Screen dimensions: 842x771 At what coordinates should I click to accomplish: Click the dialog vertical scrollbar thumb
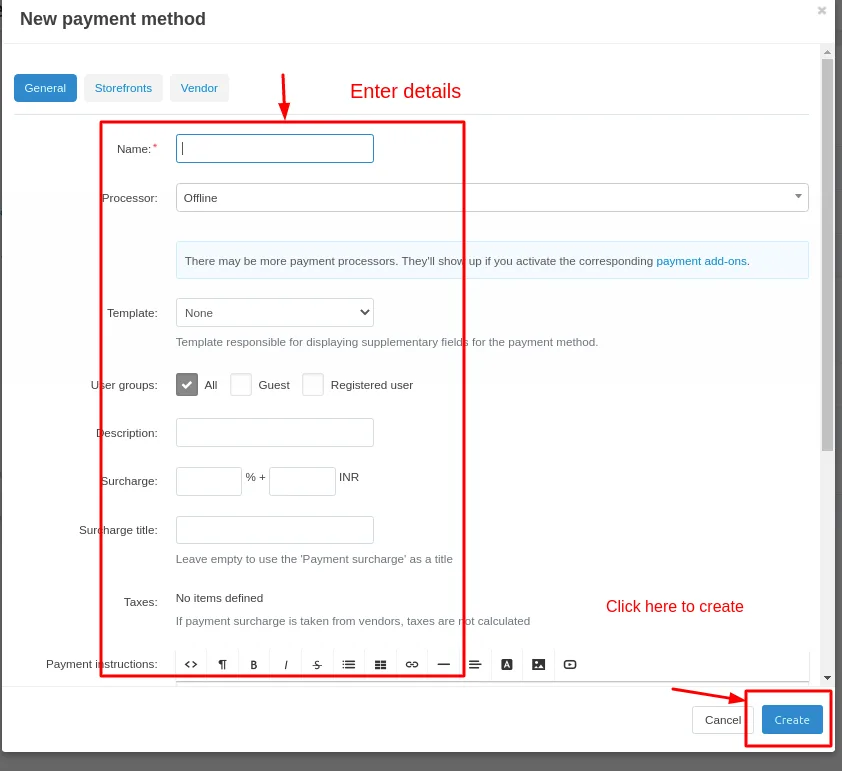click(827, 255)
